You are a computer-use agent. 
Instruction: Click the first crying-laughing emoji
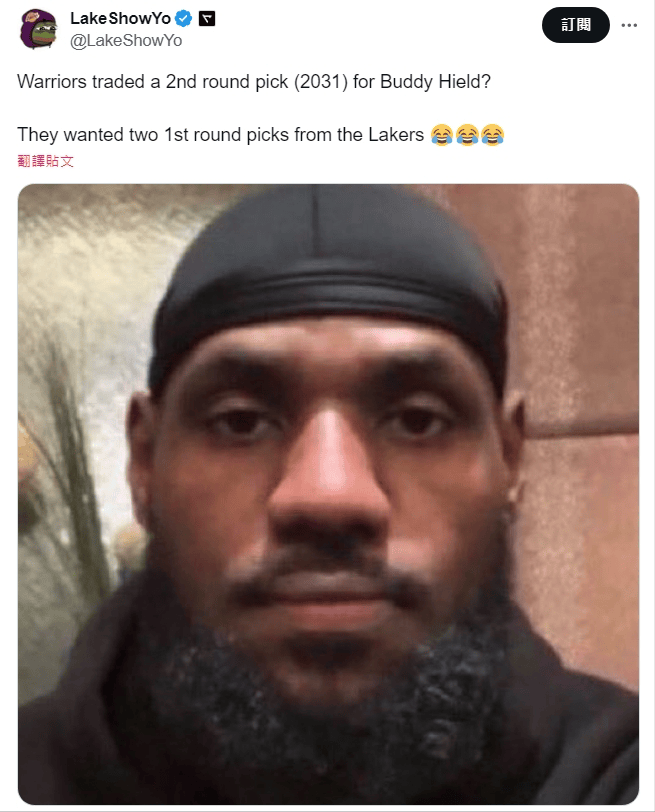coord(442,135)
